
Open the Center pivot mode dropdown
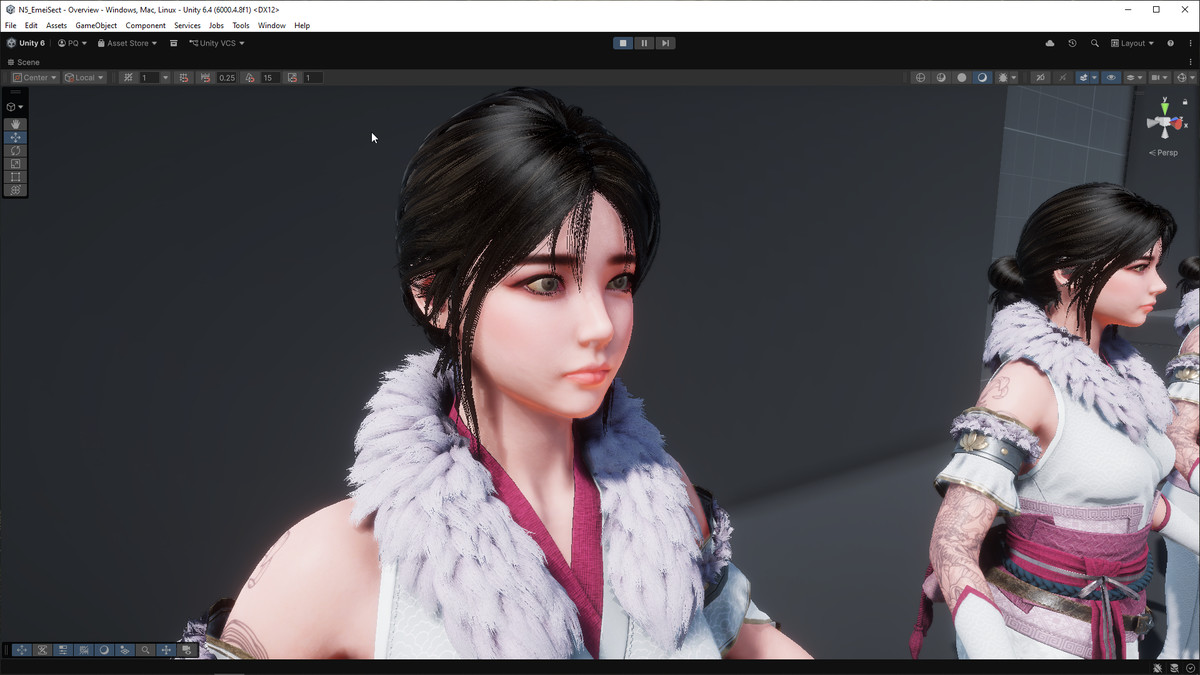tap(35, 78)
